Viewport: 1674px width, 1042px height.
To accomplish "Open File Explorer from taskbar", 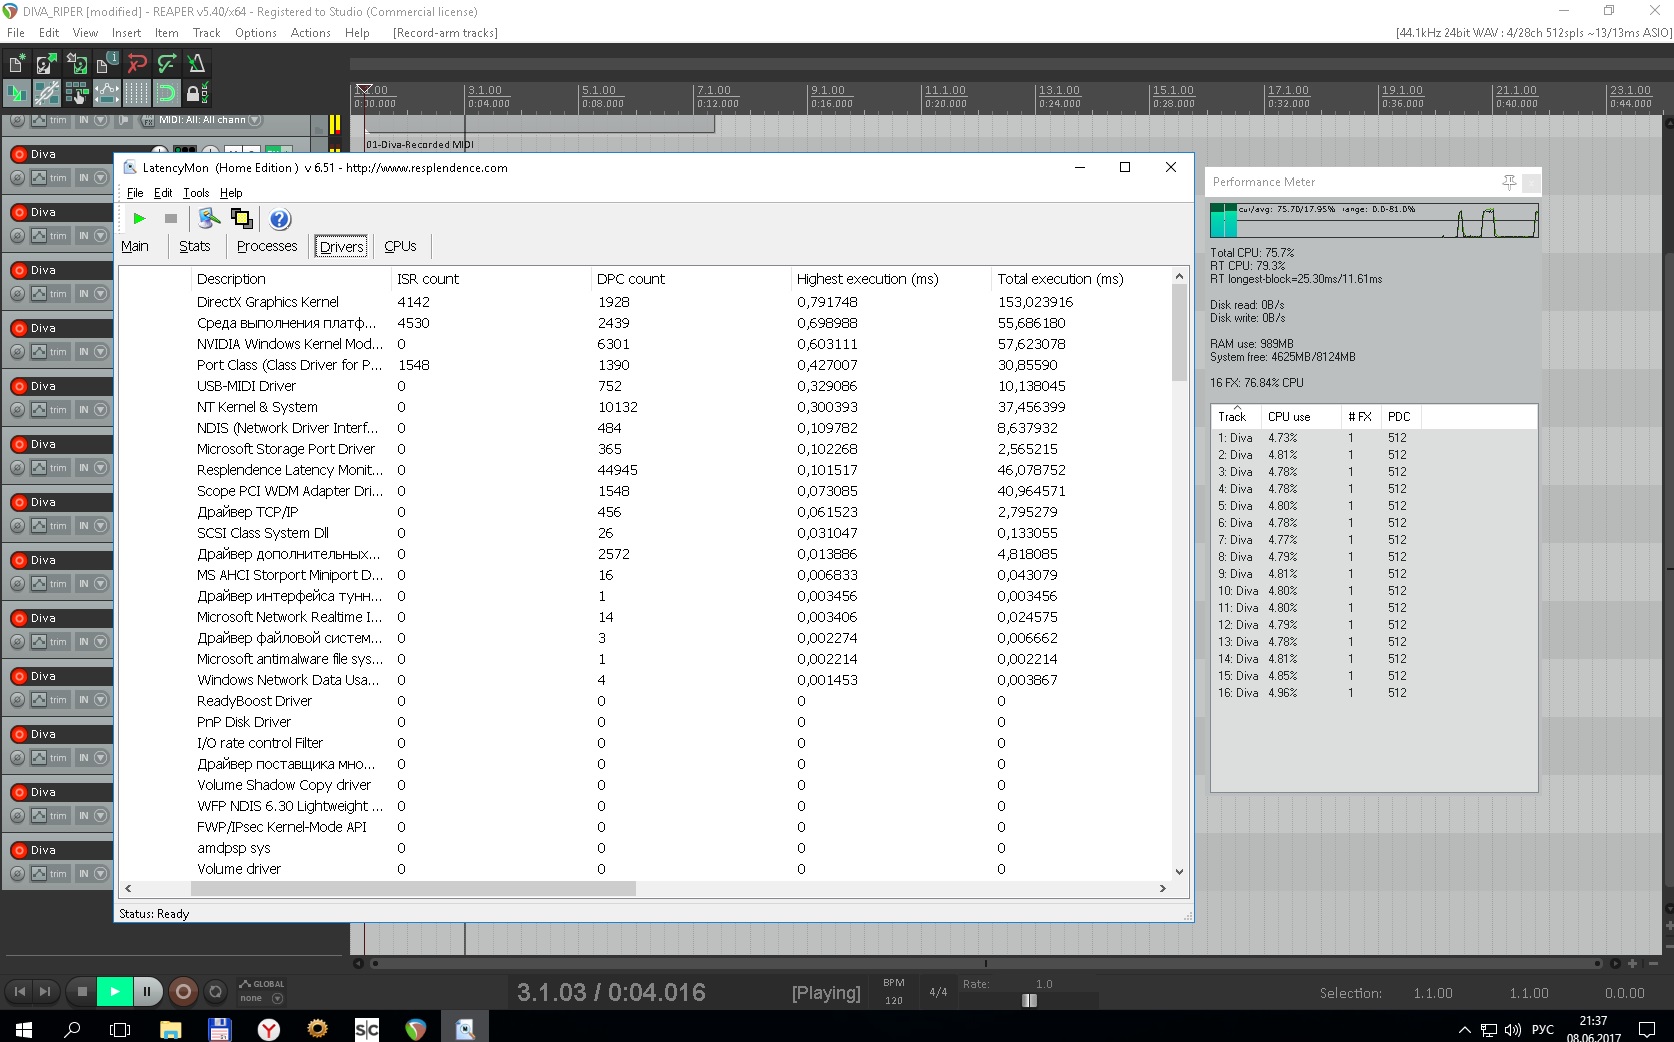I will (170, 1028).
